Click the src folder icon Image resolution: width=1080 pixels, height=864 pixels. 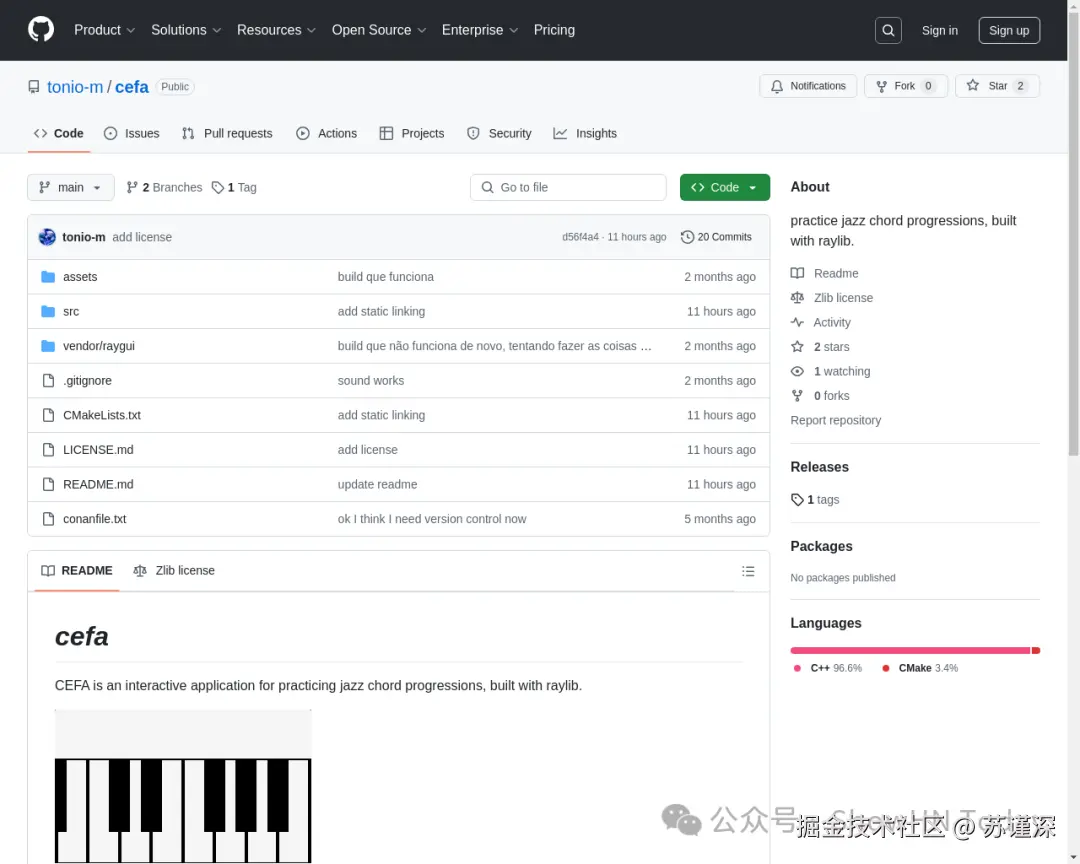pos(48,311)
